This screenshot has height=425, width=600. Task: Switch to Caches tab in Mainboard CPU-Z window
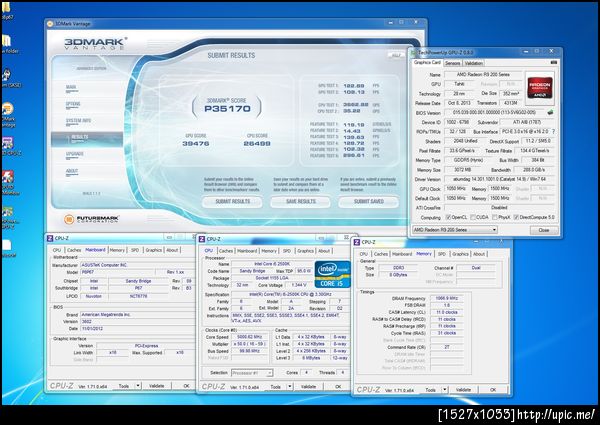[73, 250]
